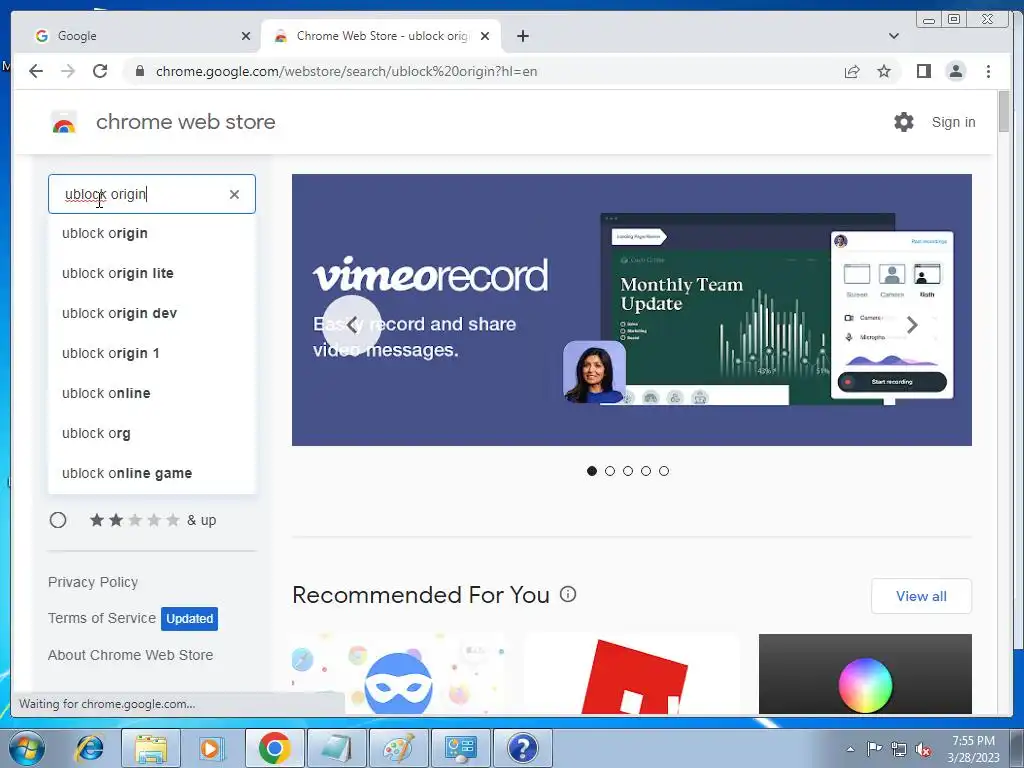Viewport: 1024px width, 768px height.
Task: Click the browser forward arrow
Action: coord(68,71)
